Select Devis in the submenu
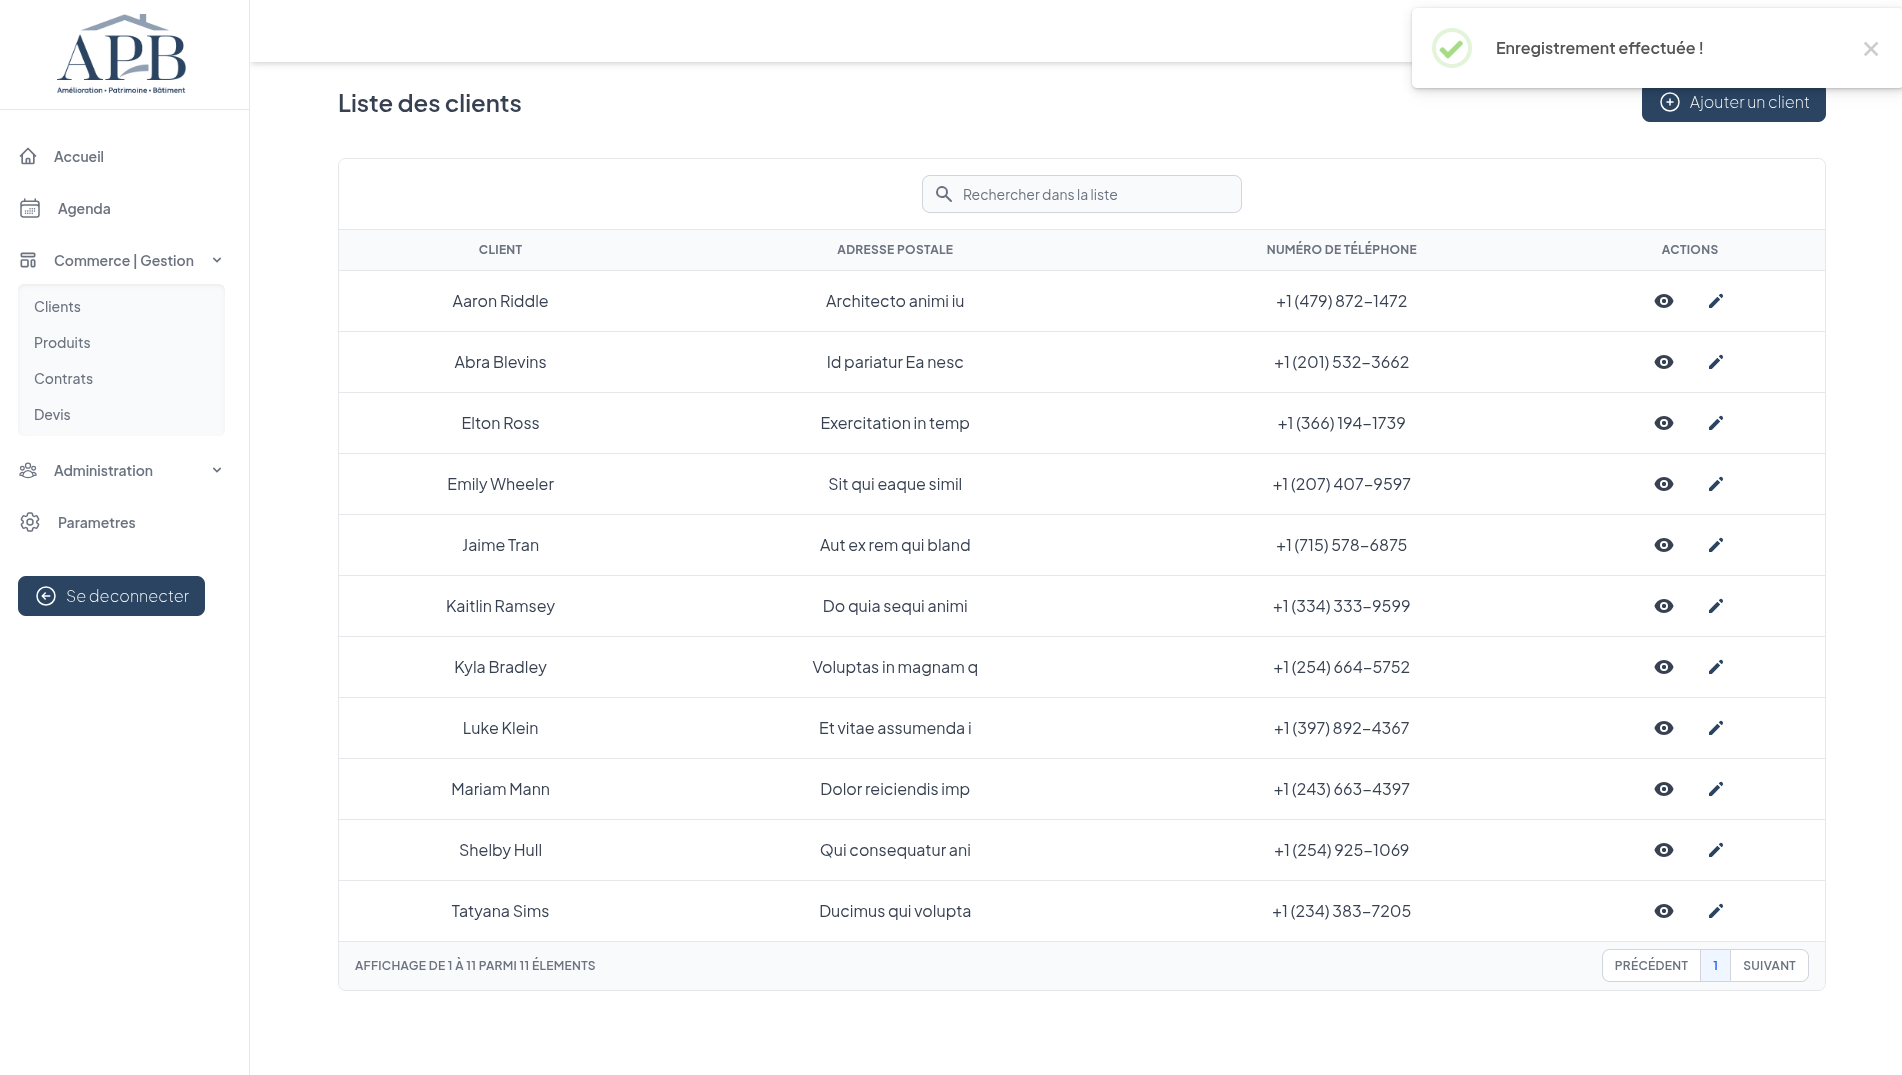The width and height of the screenshot is (1902, 1075). point(52,415)
